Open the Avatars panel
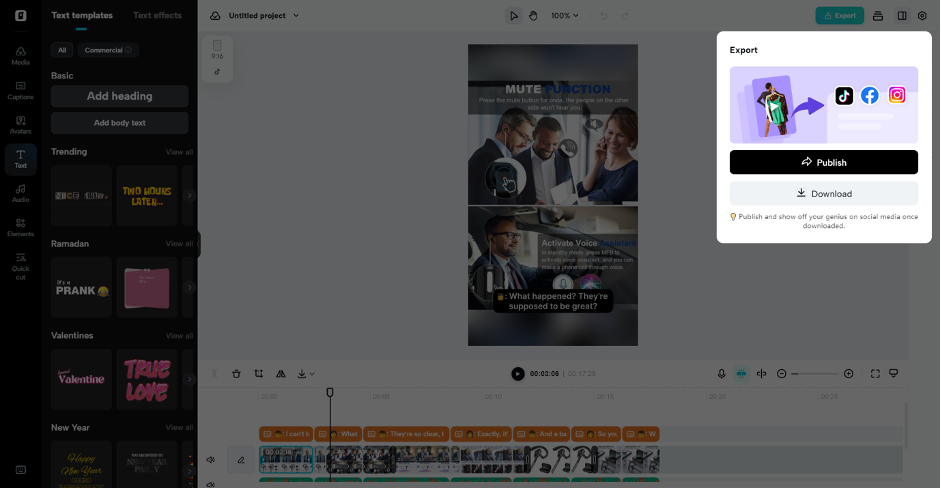 (x=20, y=124)
